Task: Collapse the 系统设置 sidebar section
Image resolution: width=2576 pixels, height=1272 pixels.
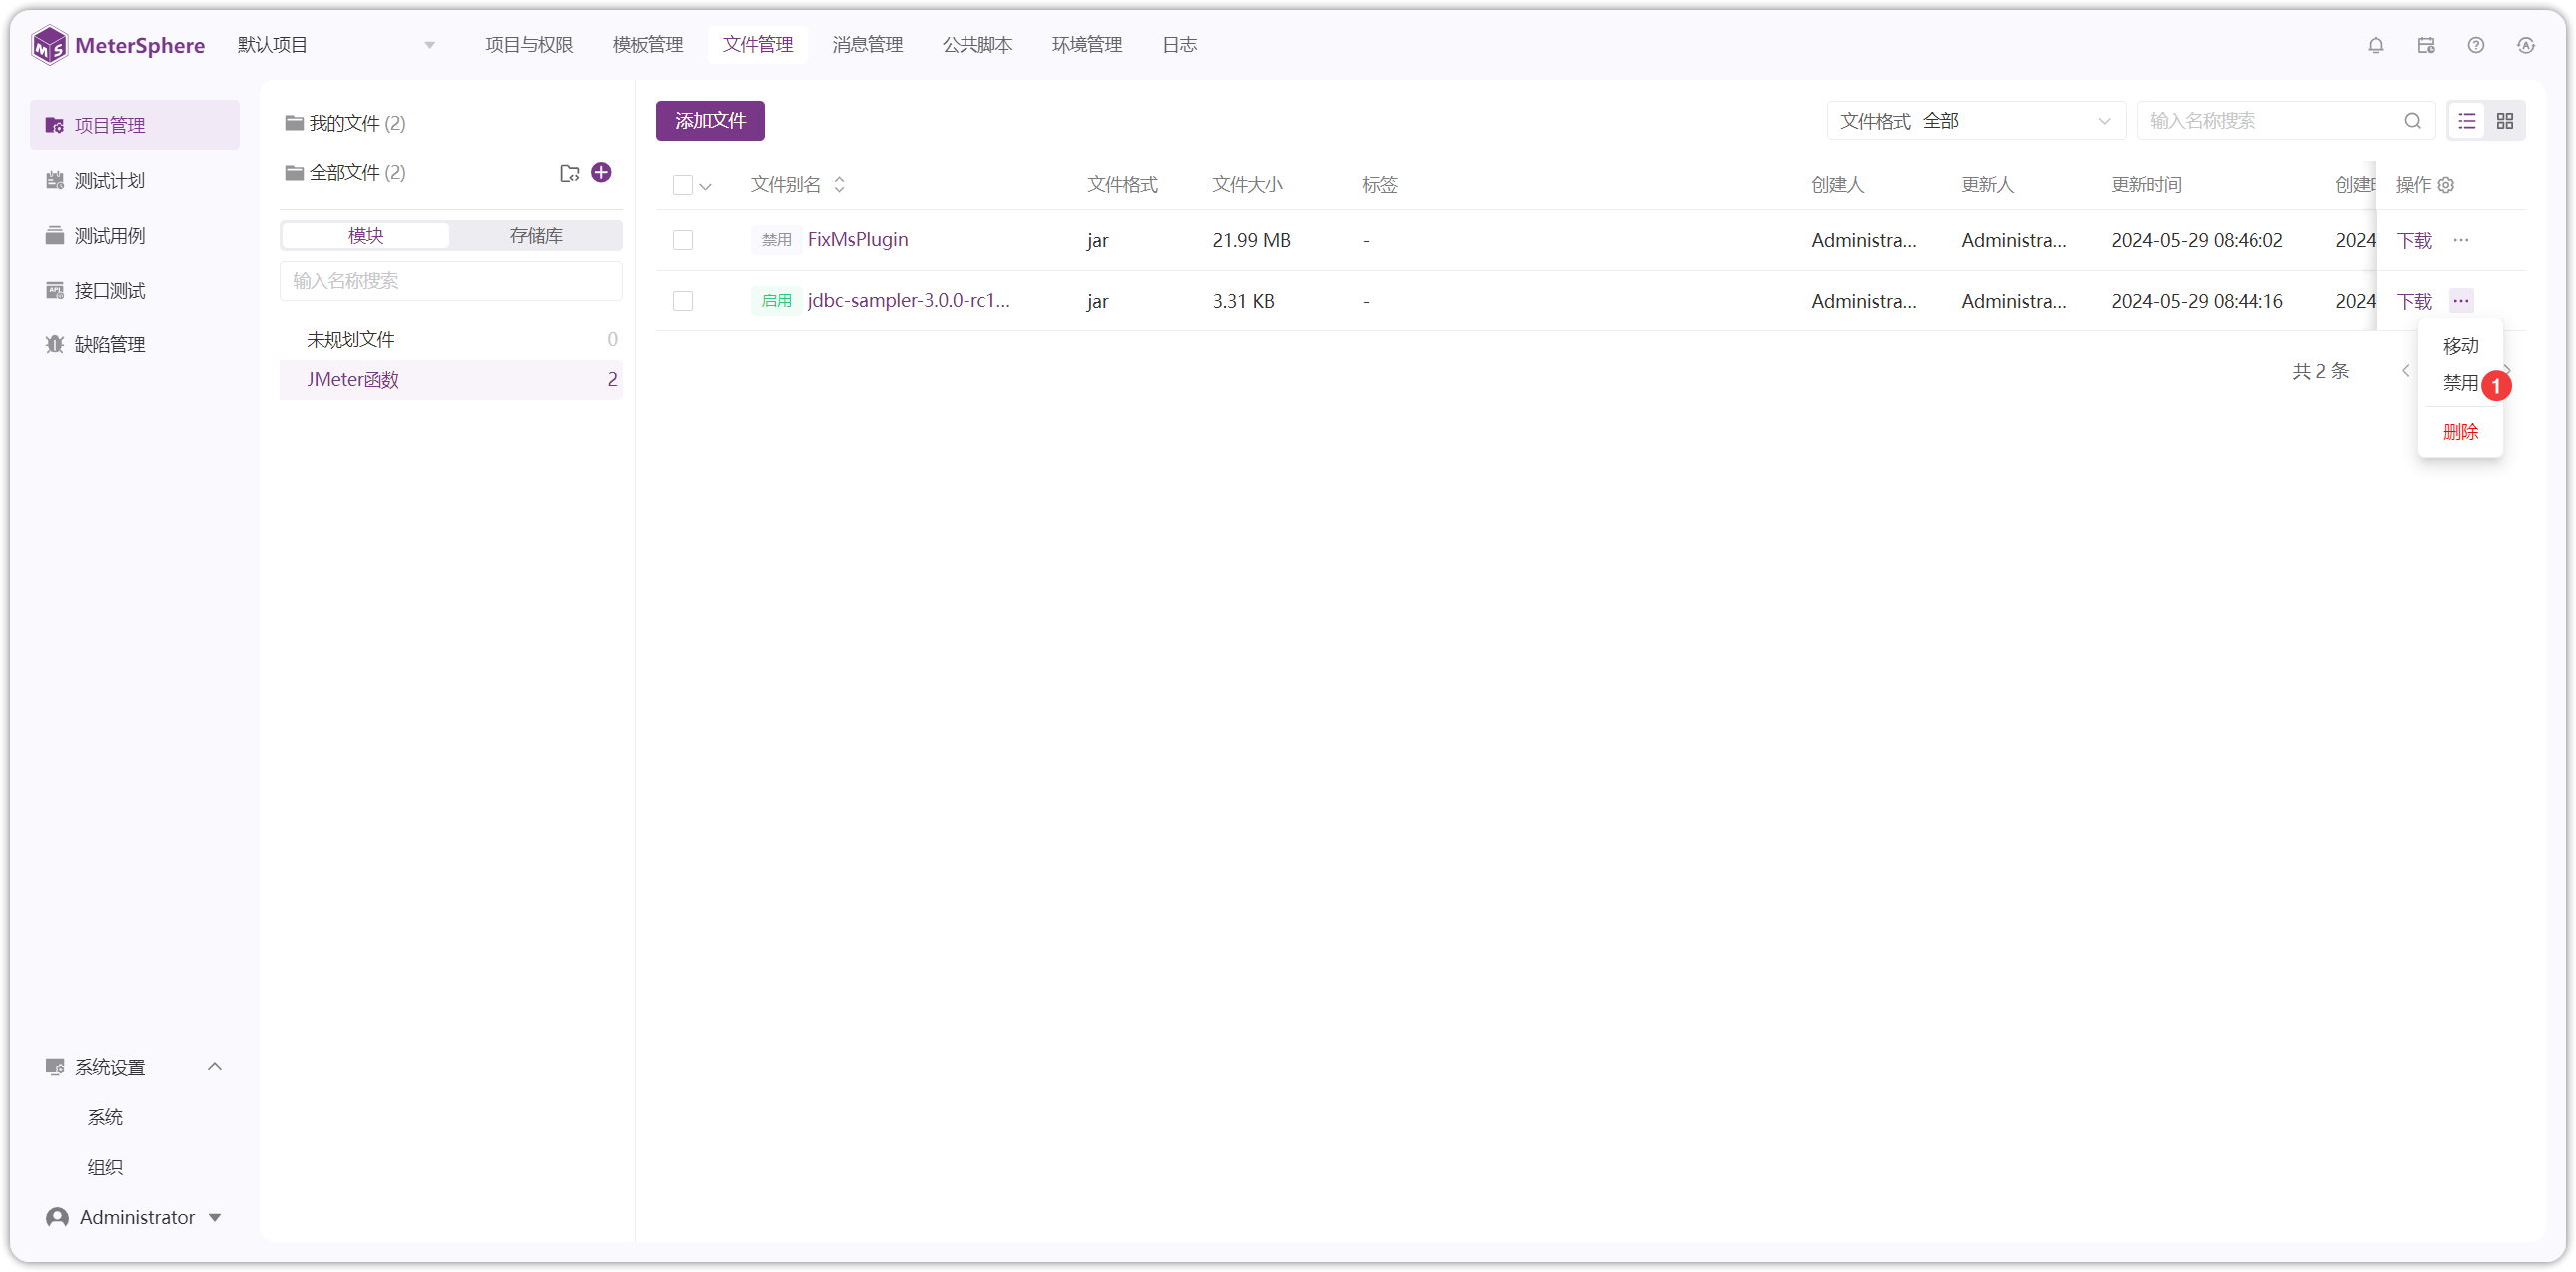Action: click(x=214, y=1067)
